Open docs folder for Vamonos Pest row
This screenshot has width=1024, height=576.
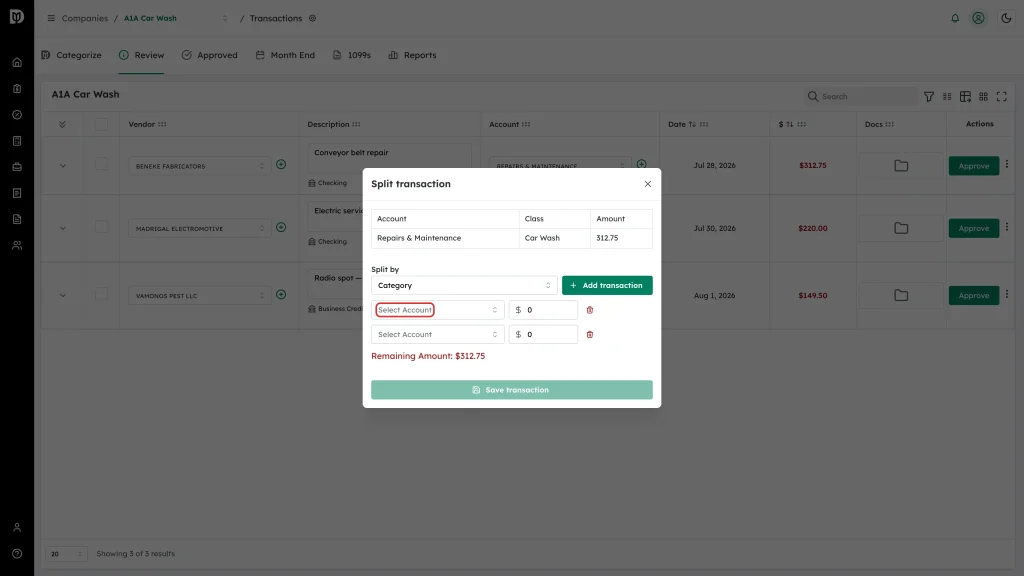pyautogui.click(x=901, y=295)
